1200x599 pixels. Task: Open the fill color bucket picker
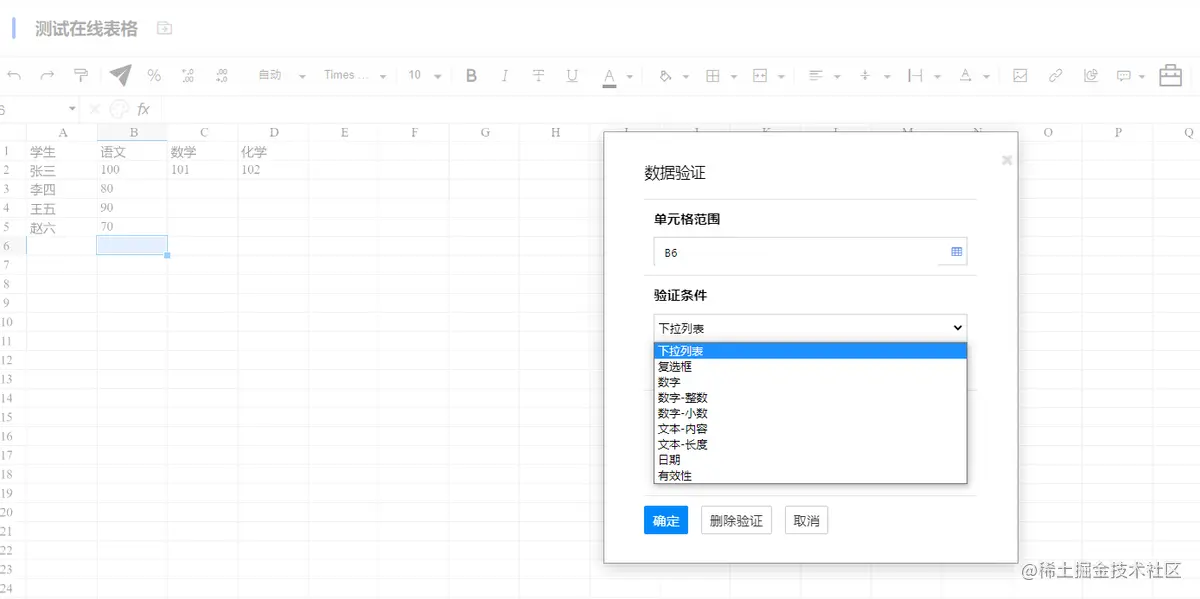[666, 76]
